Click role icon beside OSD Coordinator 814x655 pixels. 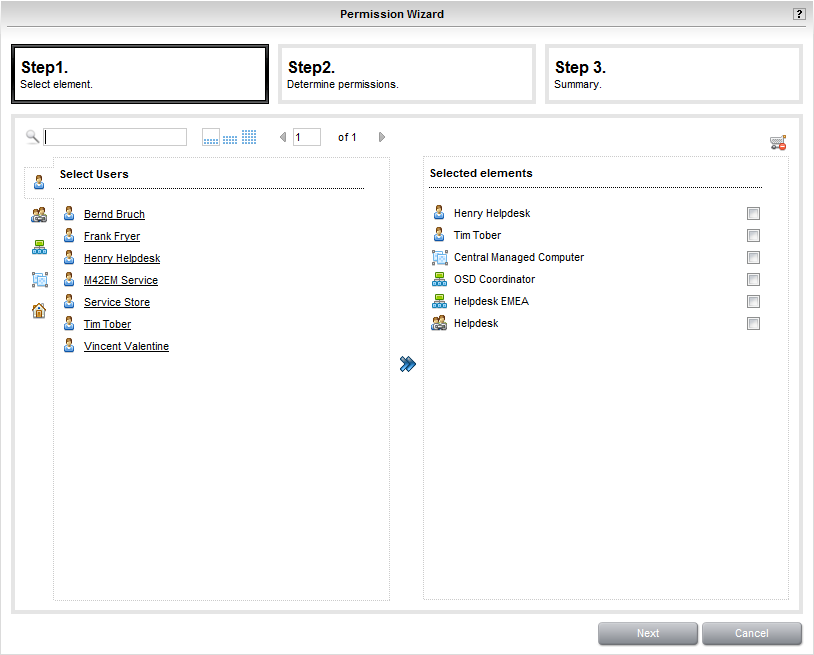pyautogui.click(x=439, y=279)
